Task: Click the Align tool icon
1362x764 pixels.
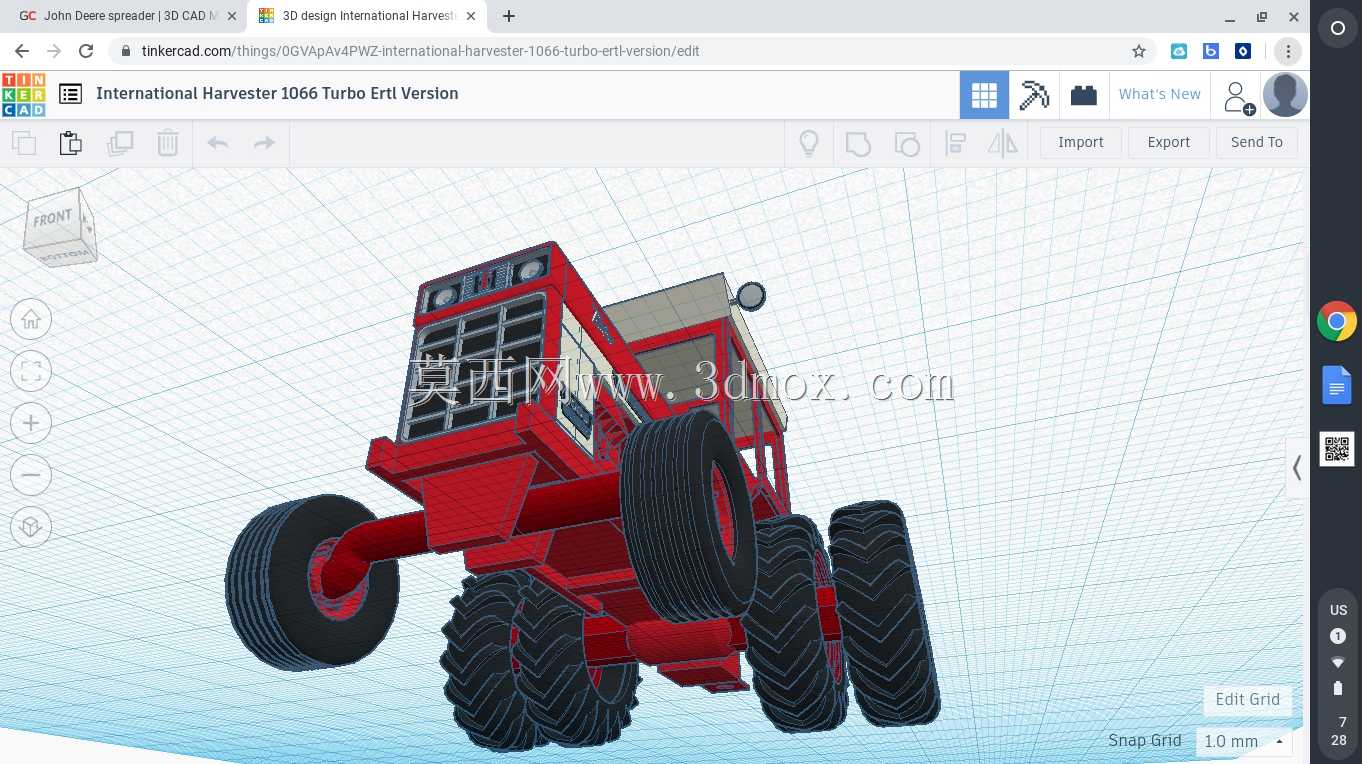Action: tap(955, 143)
